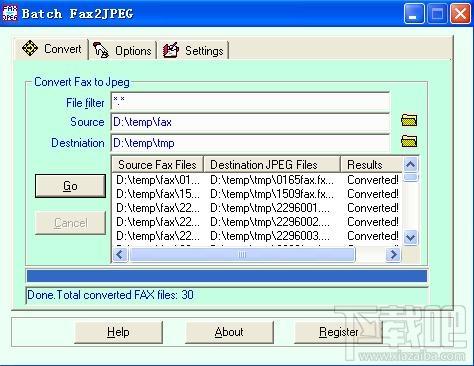Click list scroll up arrow
The width and height of the screenshot is (474, 366).
click(411, 164)
